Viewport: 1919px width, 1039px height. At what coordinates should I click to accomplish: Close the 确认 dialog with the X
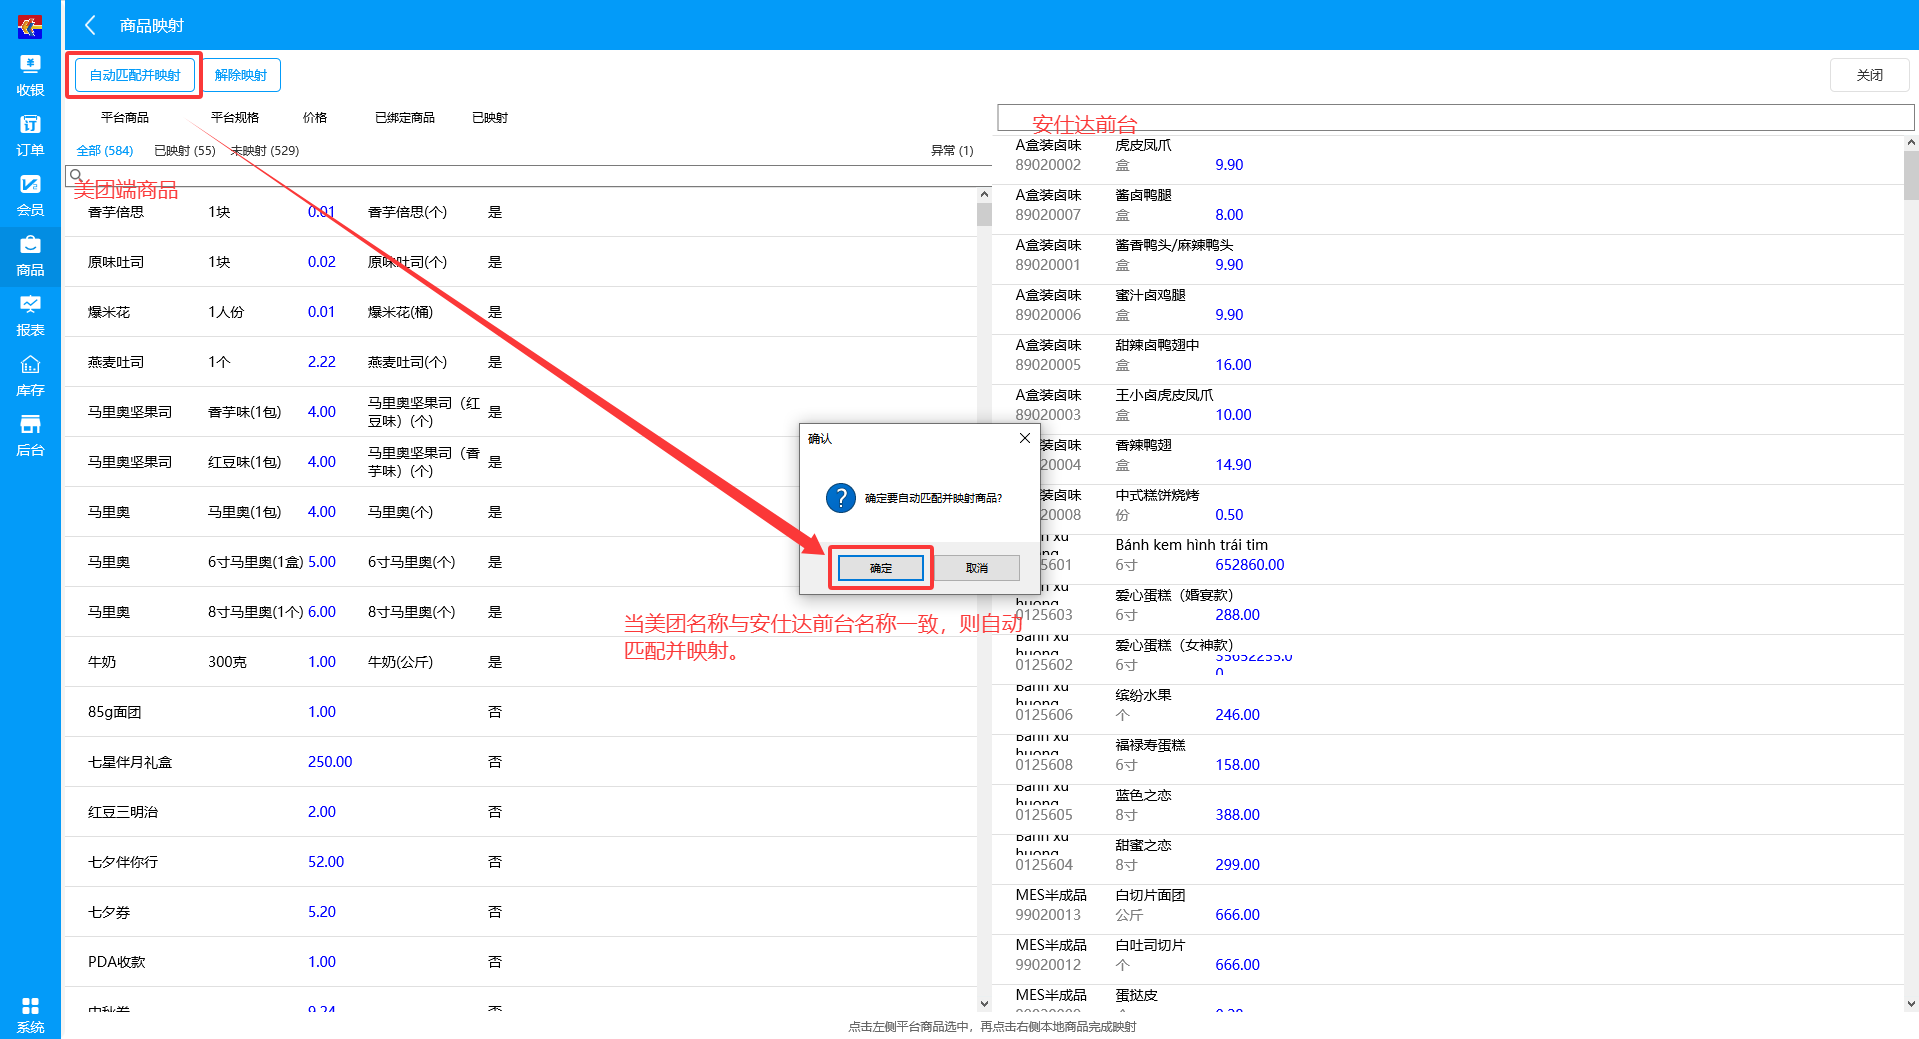(1024, 438)
